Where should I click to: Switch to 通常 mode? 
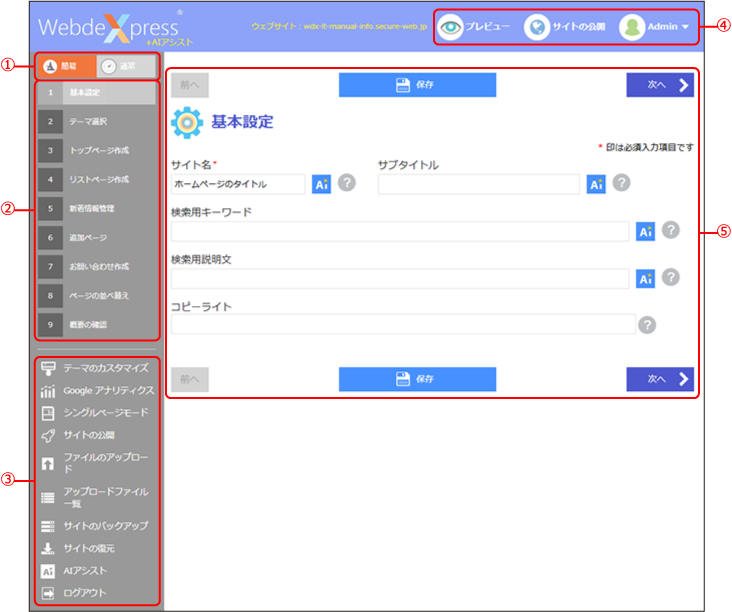click(x=126, y=67)
